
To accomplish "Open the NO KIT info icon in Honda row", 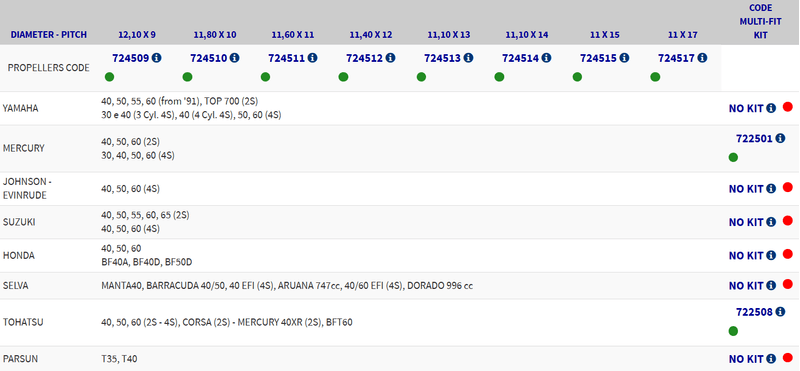I will (x=771, y=255).
